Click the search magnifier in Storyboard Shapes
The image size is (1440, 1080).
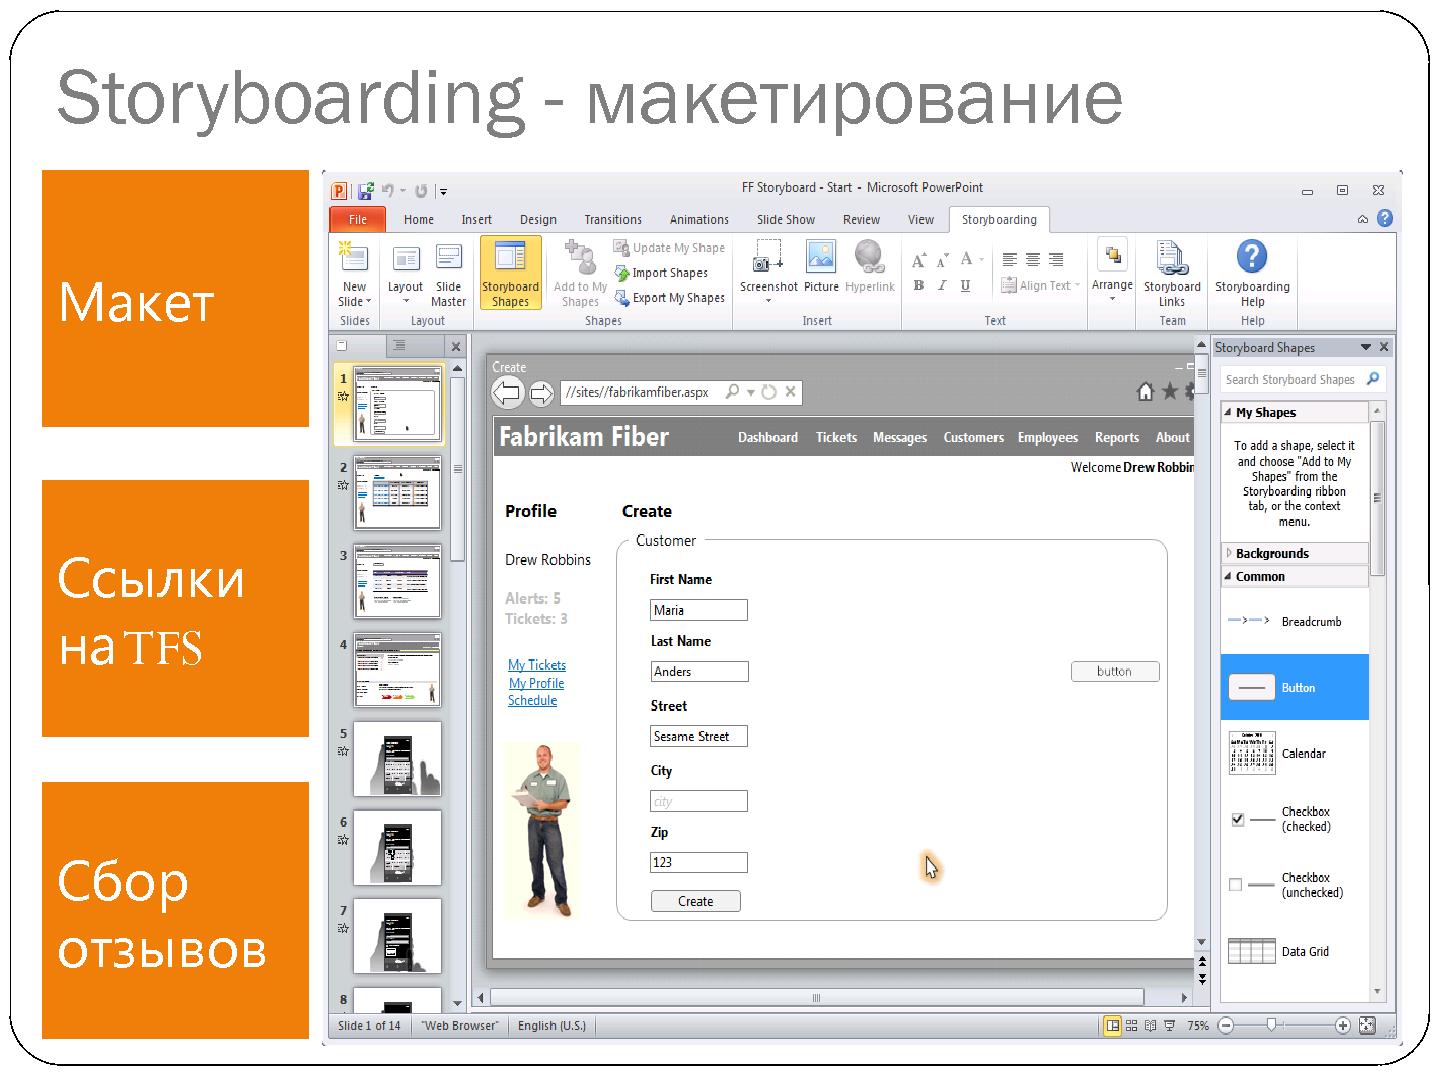[1373, 379]
